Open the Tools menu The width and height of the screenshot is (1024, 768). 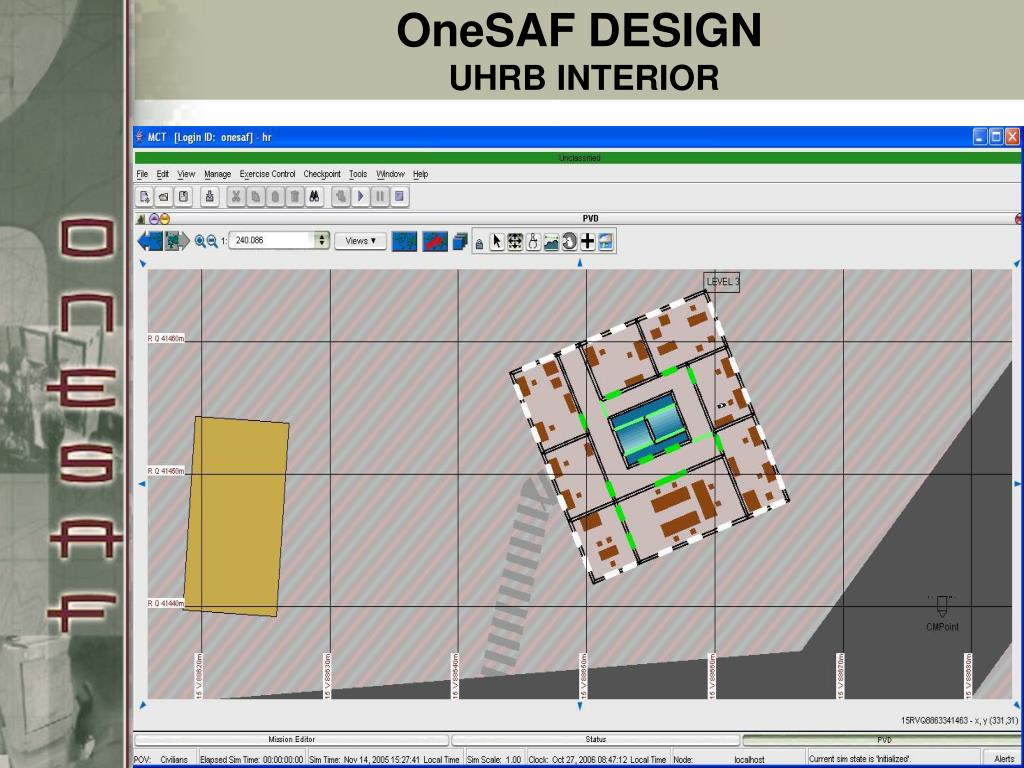tap(358, 174)
